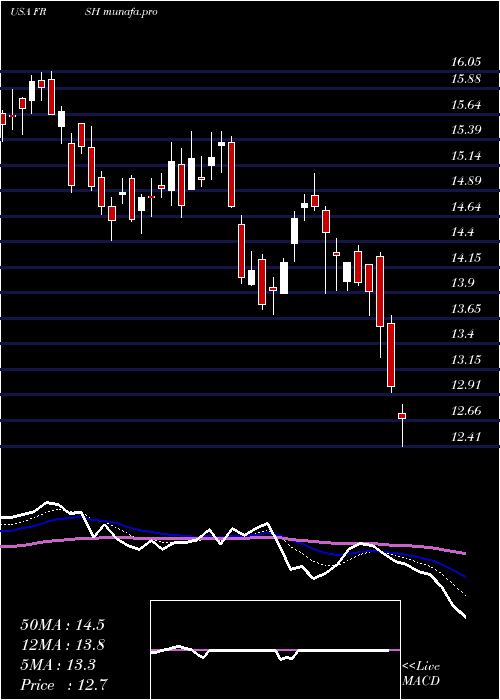Click the 14.89 price level label

(x=466, y=181)
